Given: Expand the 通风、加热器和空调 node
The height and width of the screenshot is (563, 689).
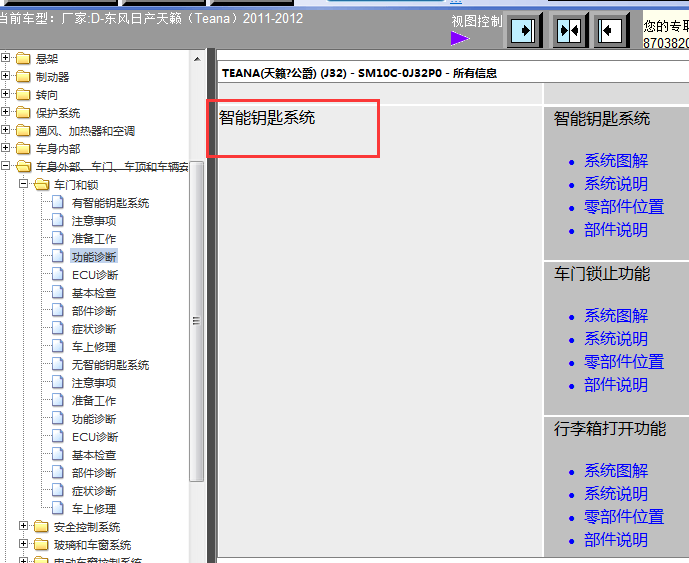Looking at the screenshot, I should pyautogui.click(x=5, y=130).
